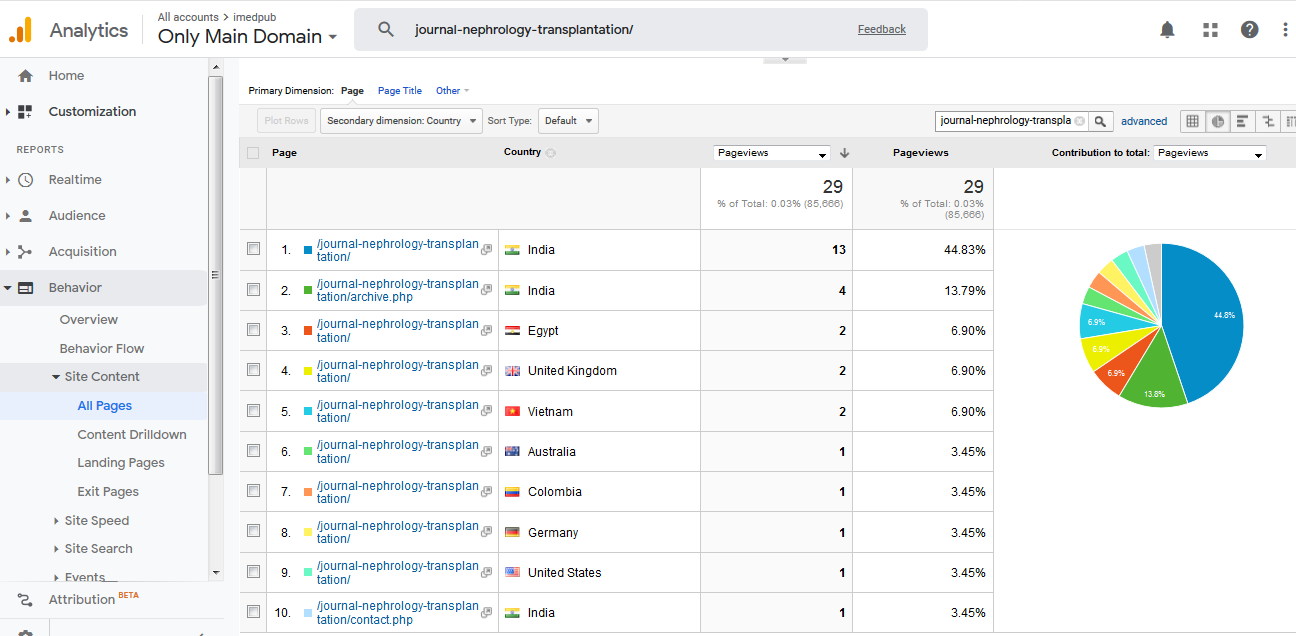Switch to the data table view icon
1296x636 pixels.
pos(1192,121)
